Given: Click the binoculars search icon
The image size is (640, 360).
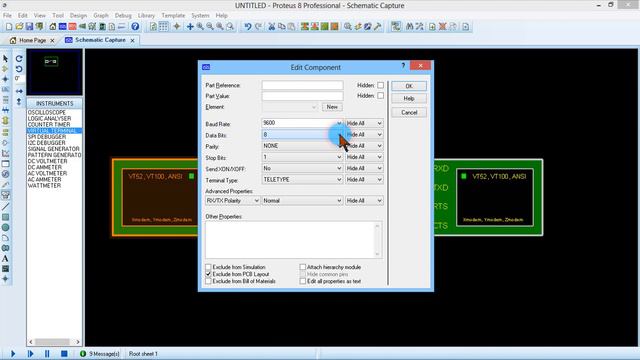Looking at the screenshot, I should coord(410,27).
